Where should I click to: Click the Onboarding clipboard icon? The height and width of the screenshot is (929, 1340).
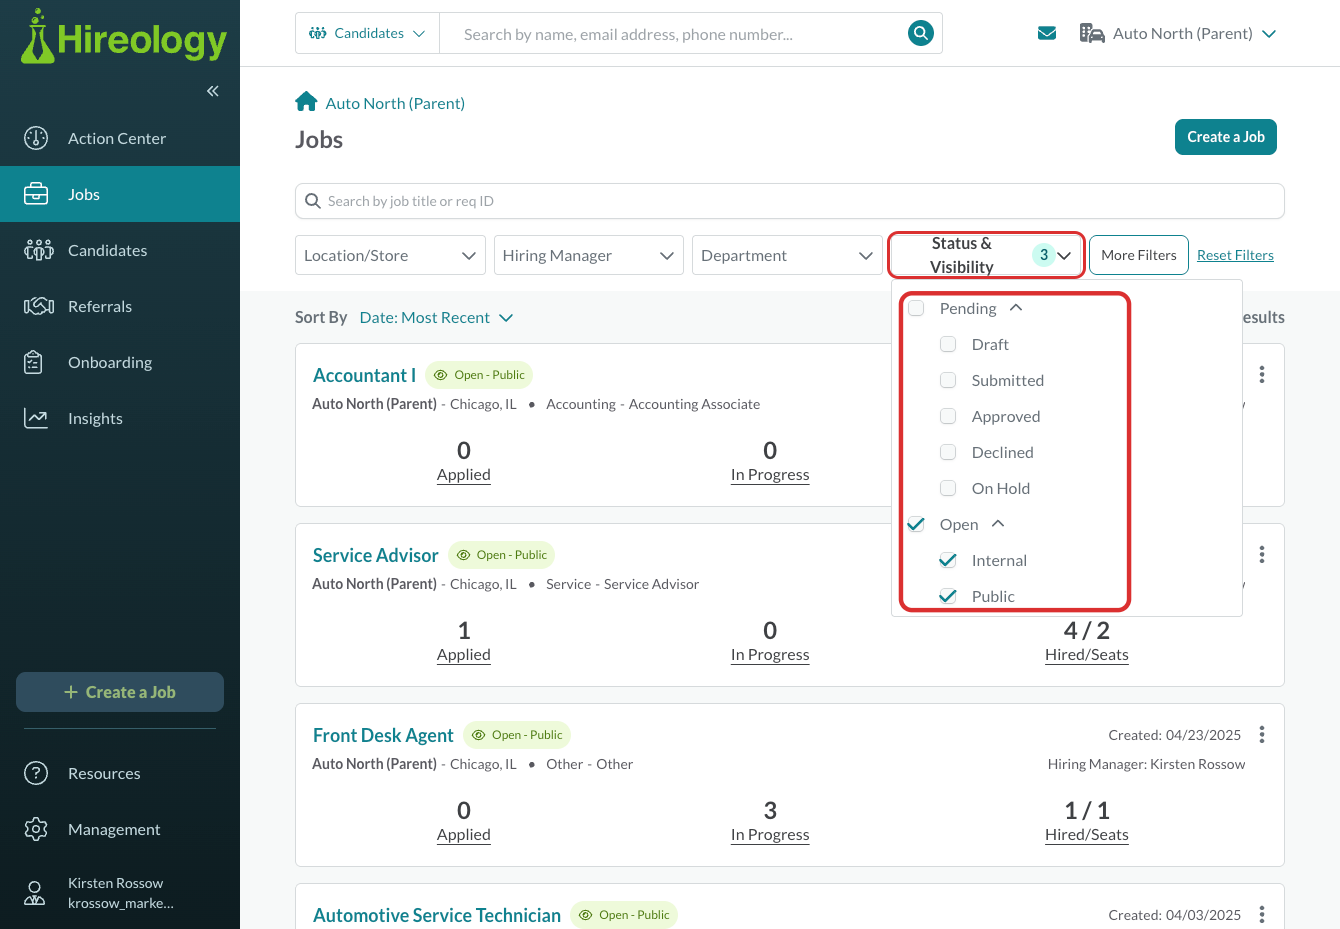[33, 362]
